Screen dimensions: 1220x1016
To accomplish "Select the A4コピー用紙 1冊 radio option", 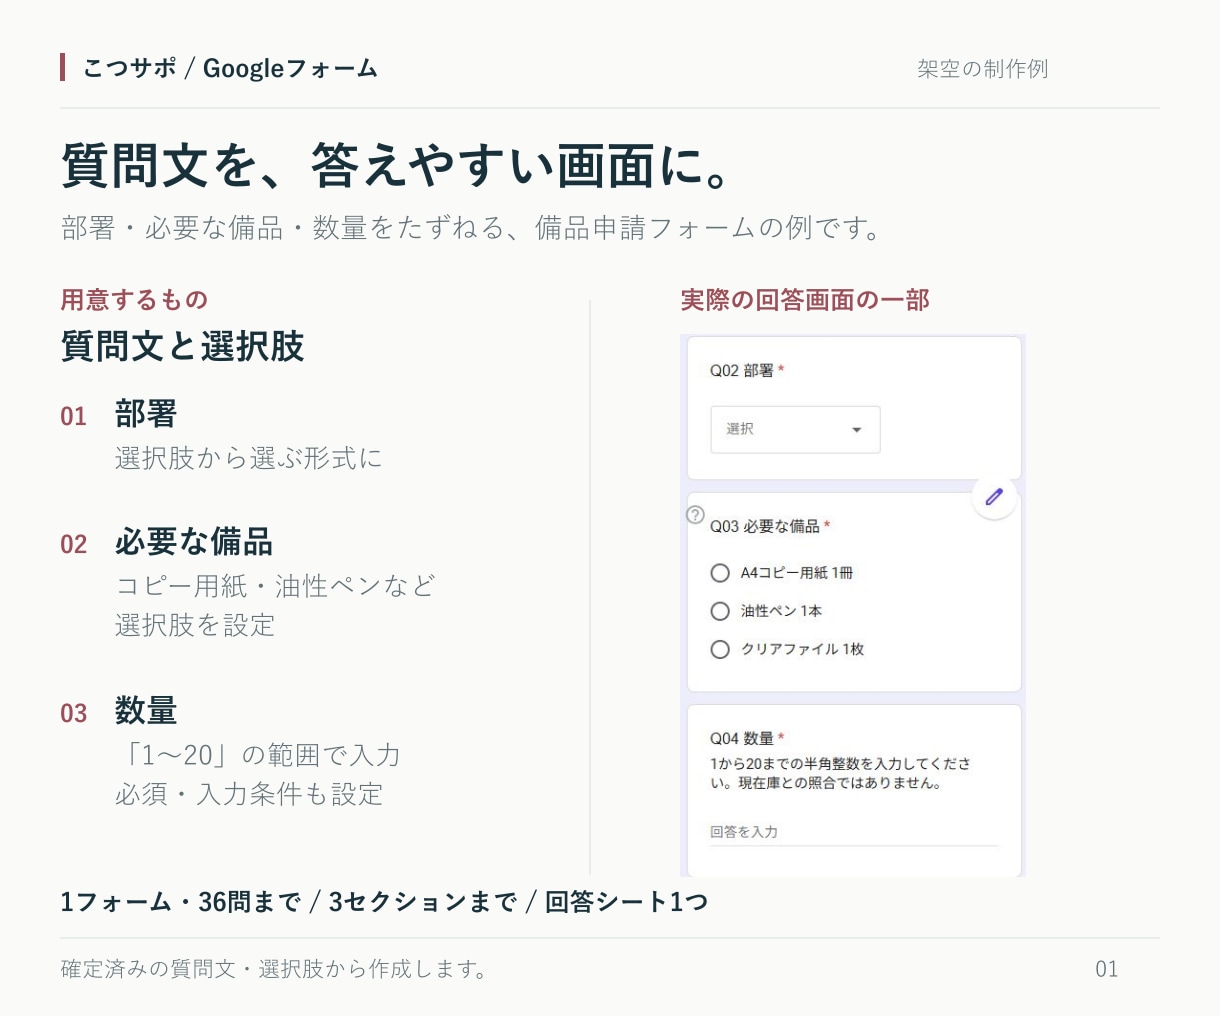I will coord(719,573).
